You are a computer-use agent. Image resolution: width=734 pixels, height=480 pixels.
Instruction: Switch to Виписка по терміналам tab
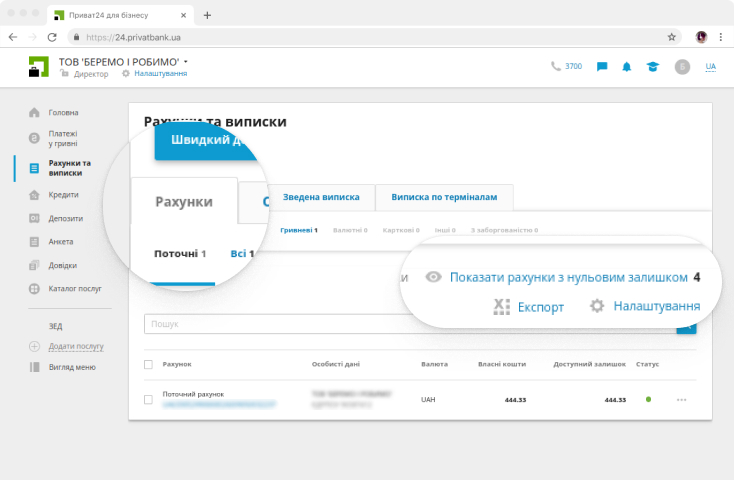coord(443,197)
